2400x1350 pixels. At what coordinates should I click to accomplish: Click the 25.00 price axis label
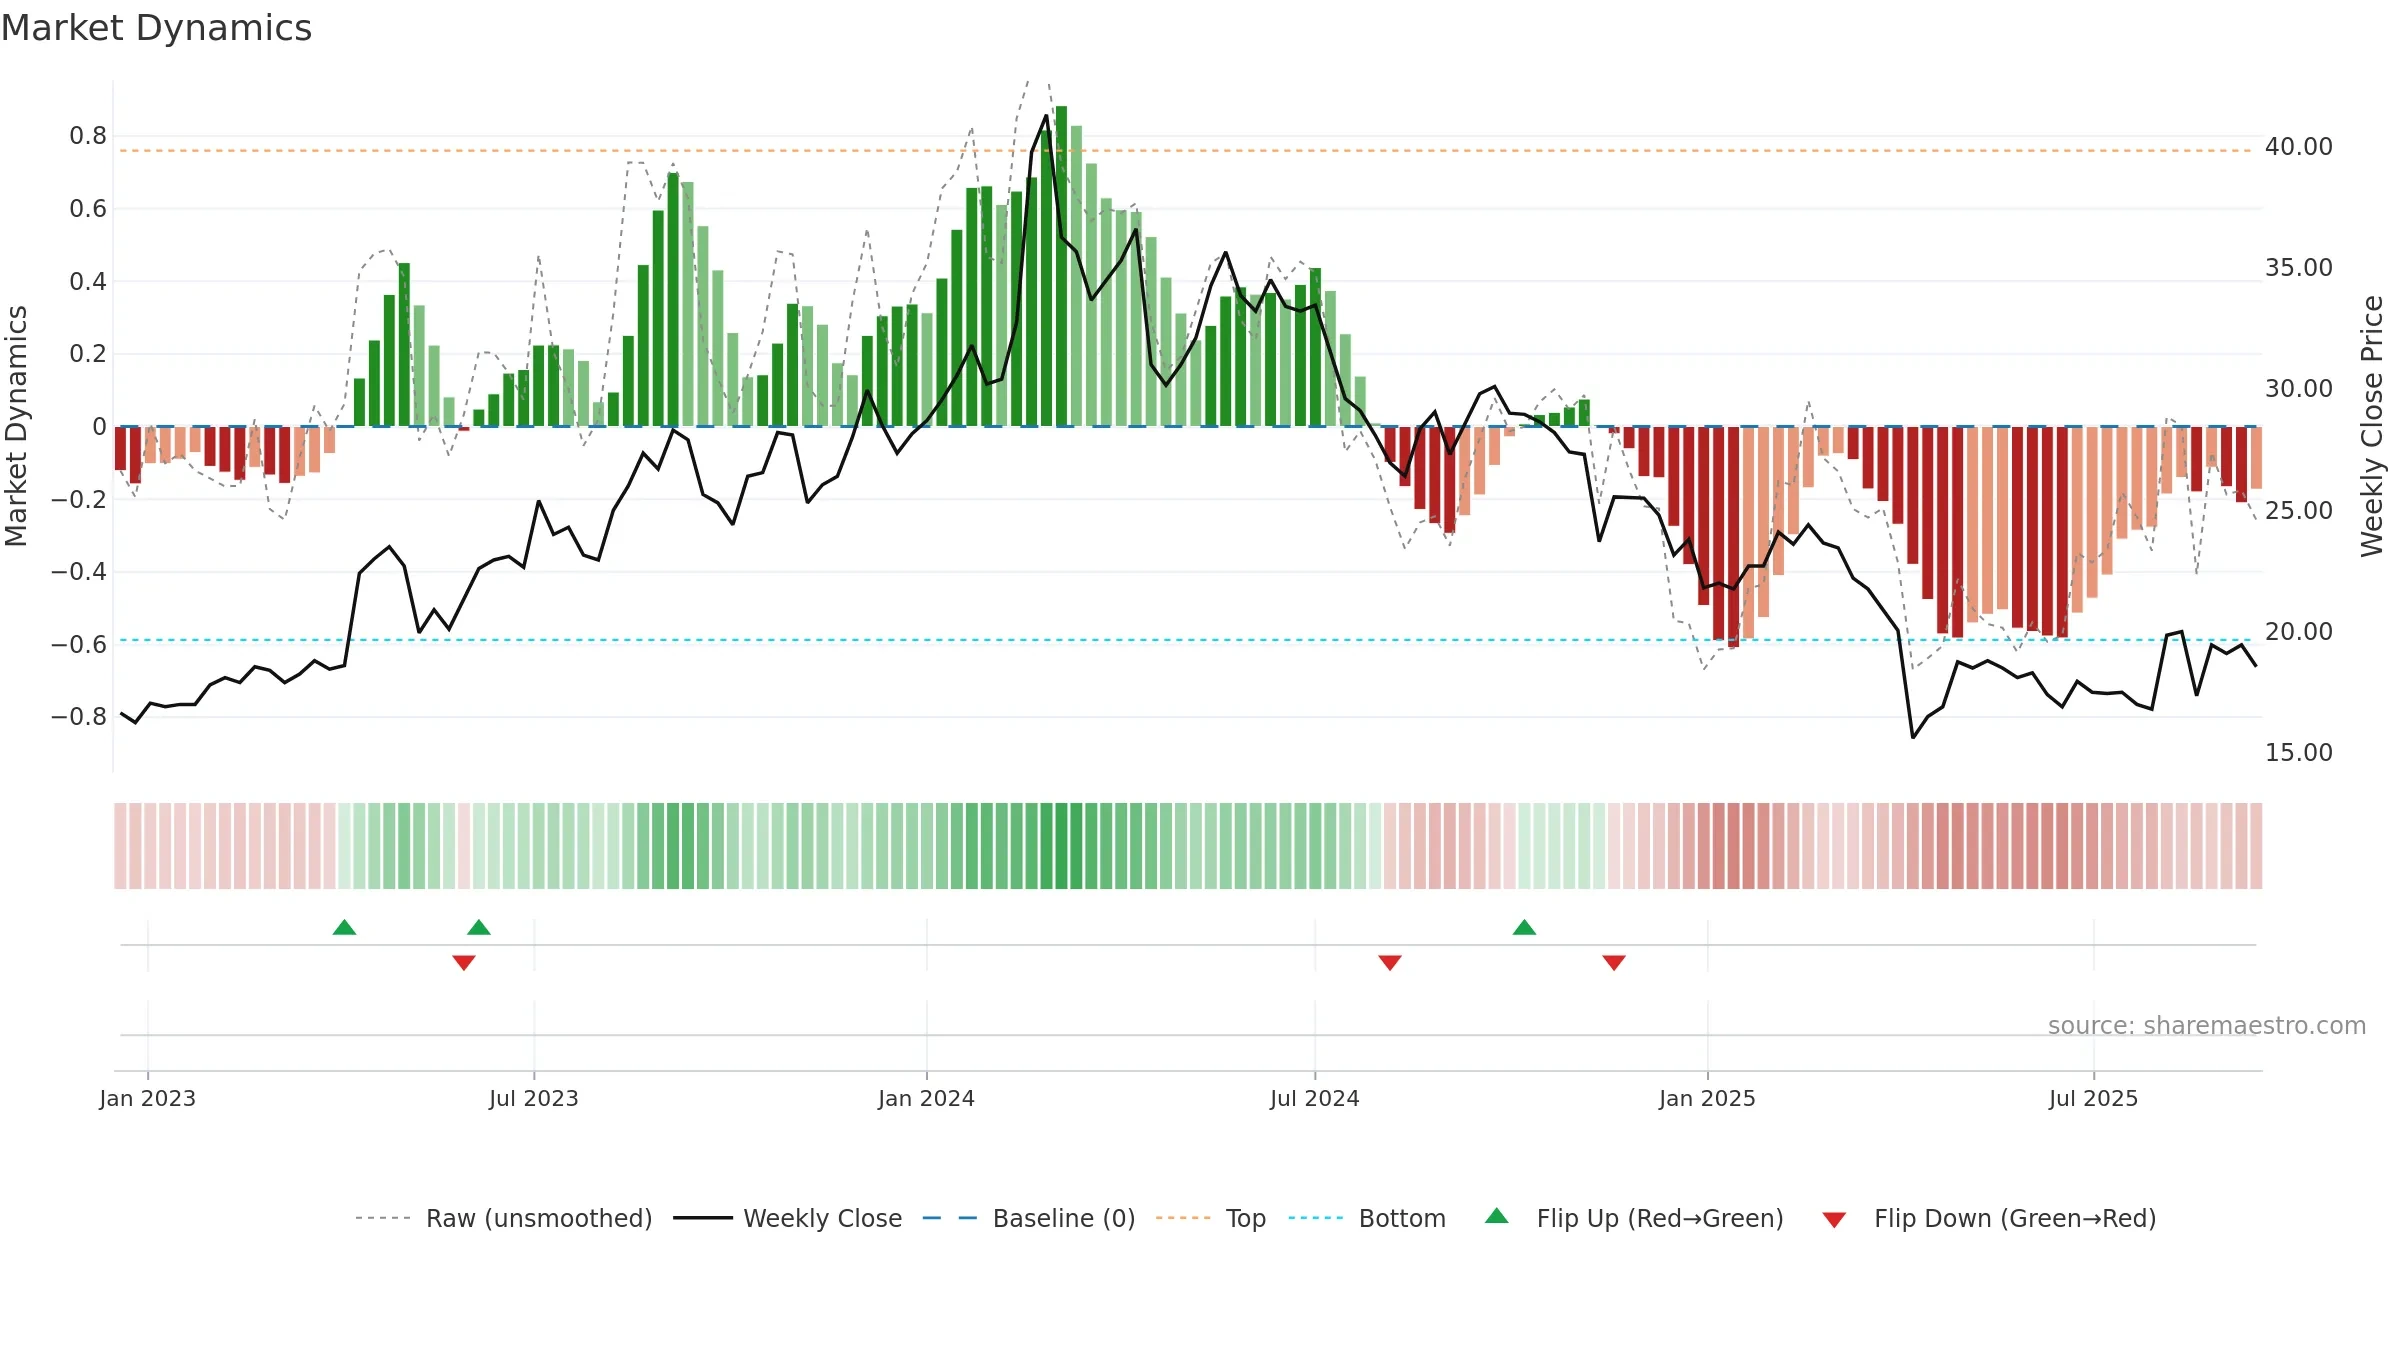2299,511
